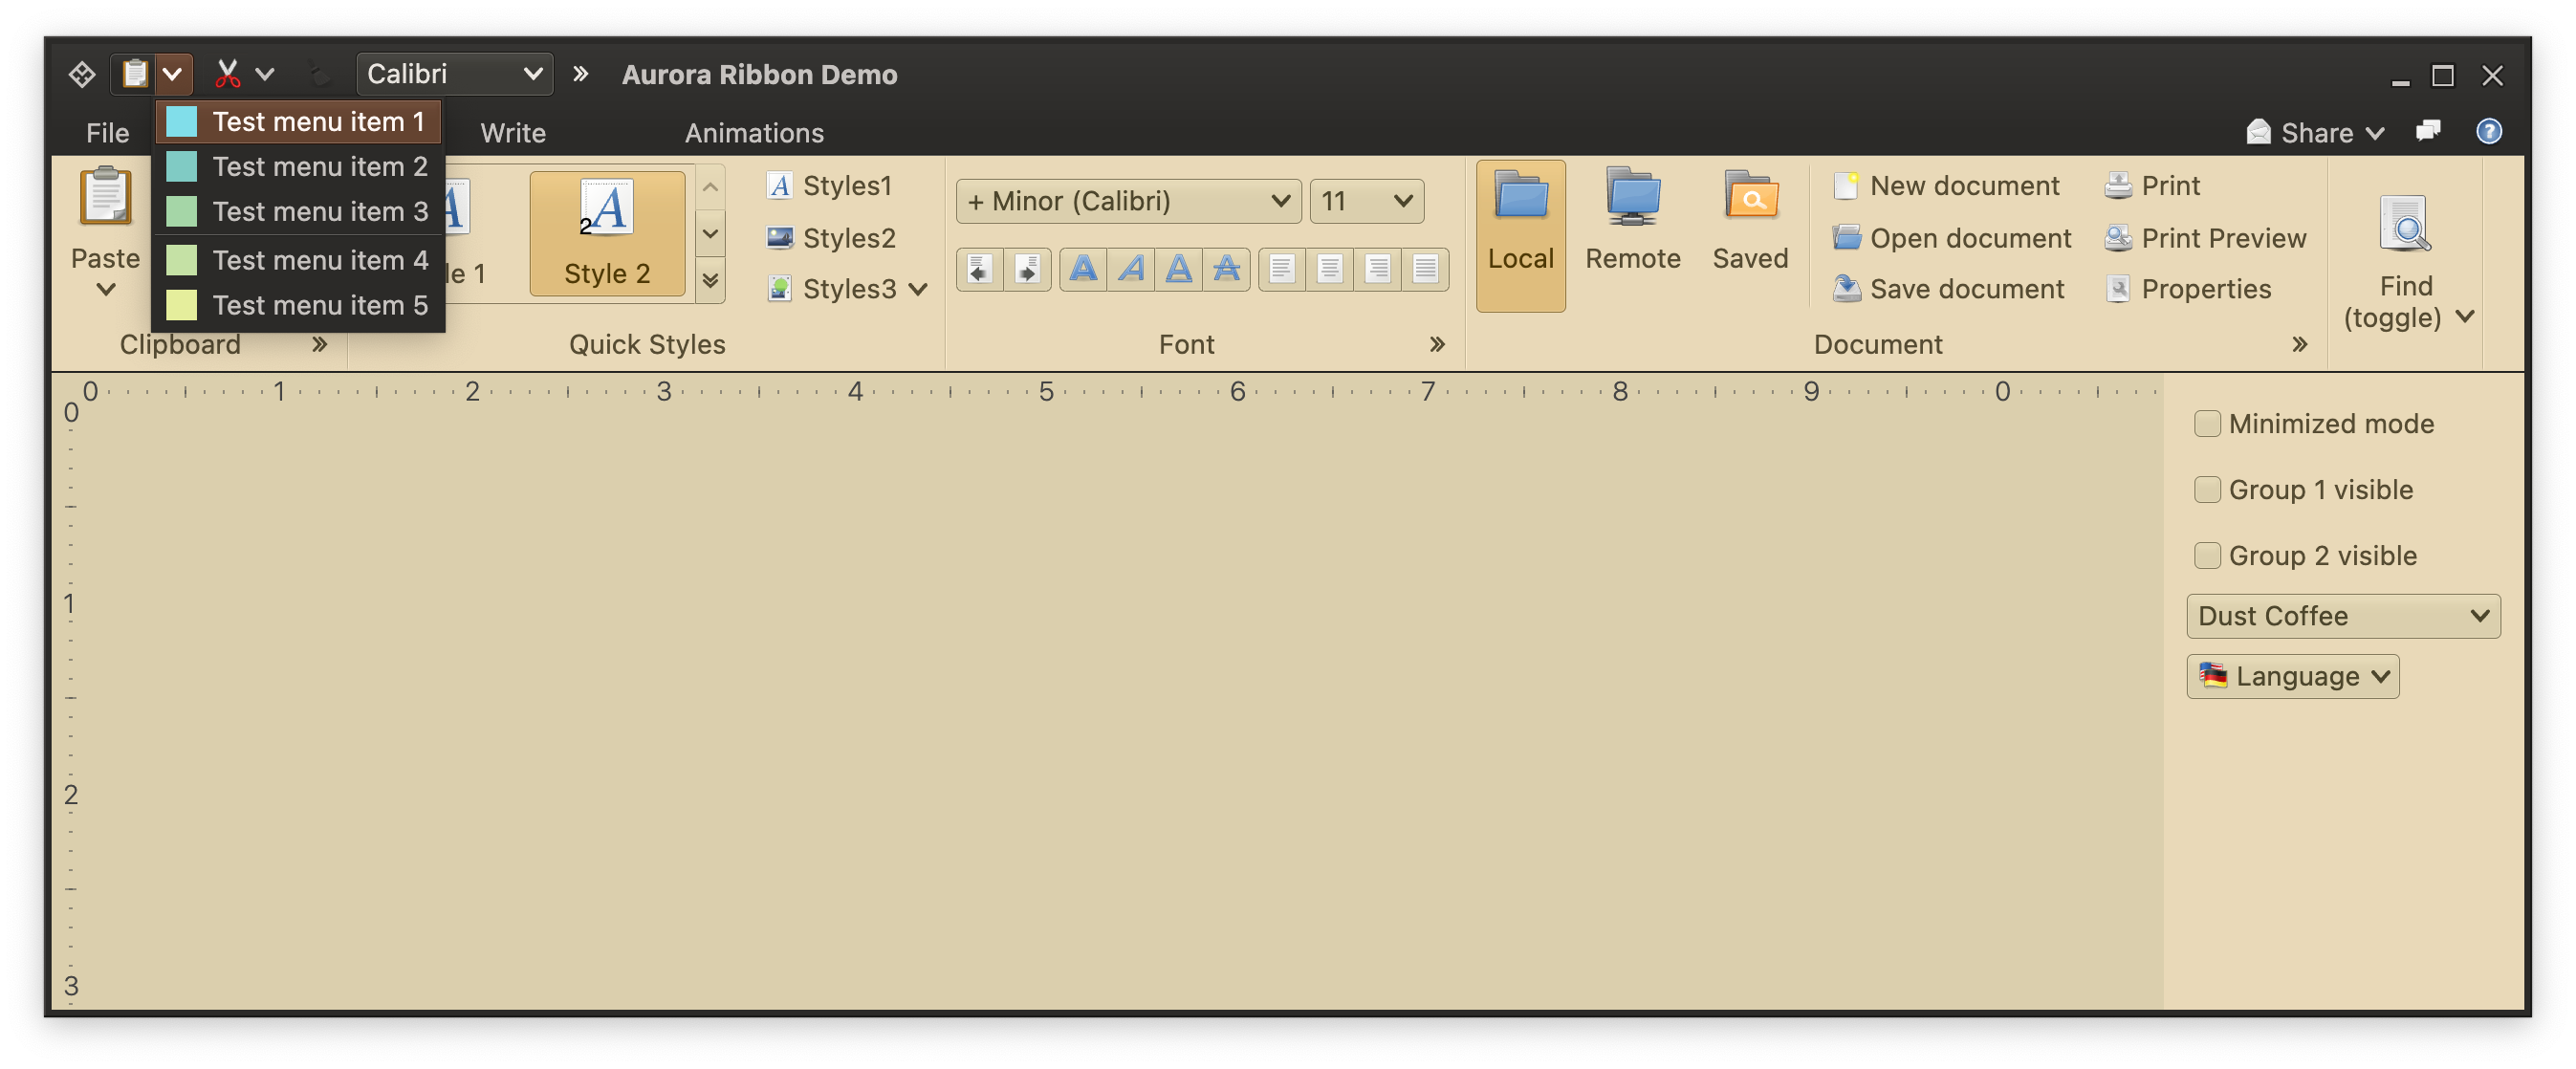Click yellow swatch of menu item 5
This screenshot has height=1069, width=2576.
(181, 305)
